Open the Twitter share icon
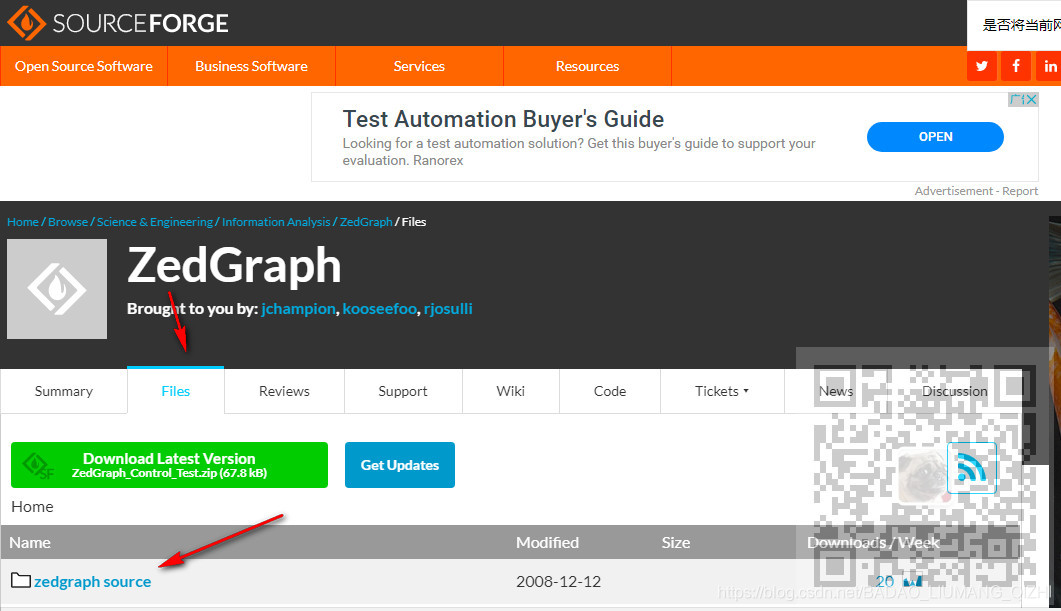The image size is (1061, 611). click(981, 66)
